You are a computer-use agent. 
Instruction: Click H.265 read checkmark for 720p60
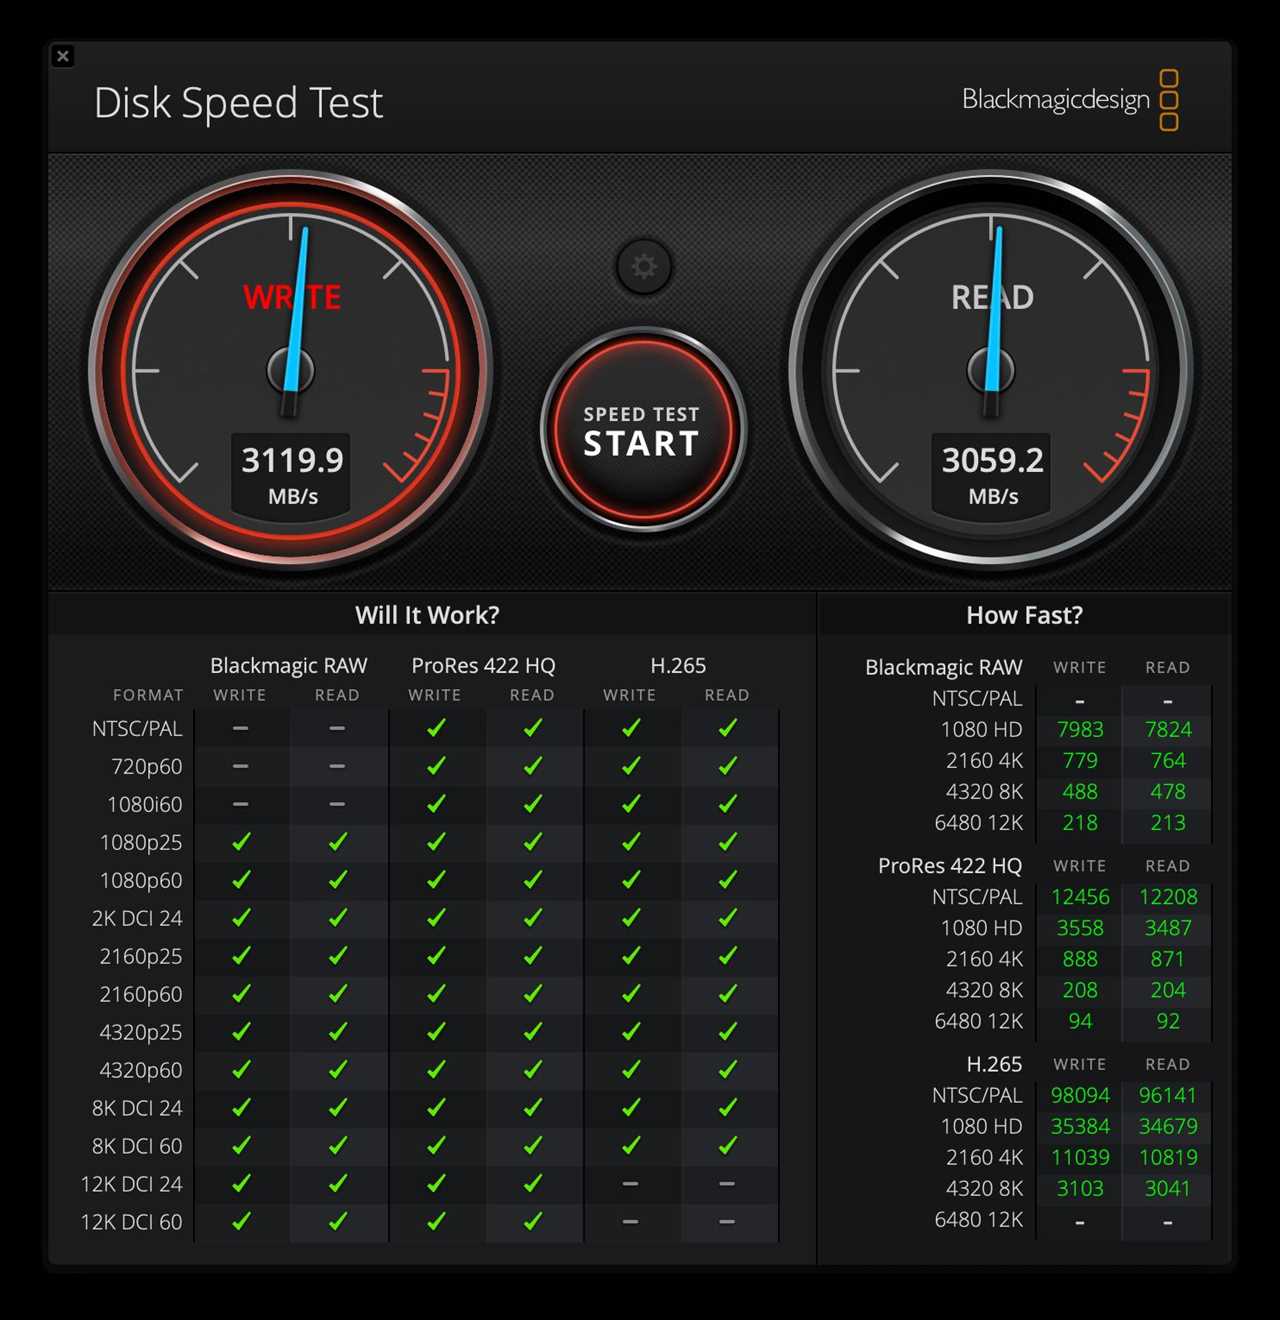coord(728,766)
